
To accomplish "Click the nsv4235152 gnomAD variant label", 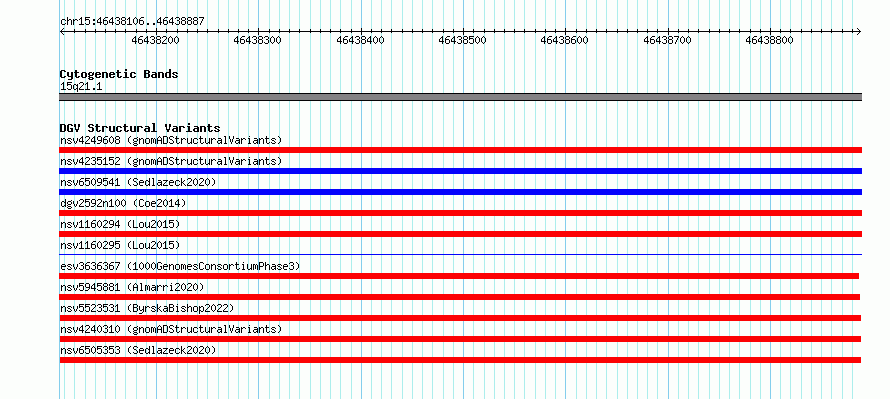I will 171,161.
